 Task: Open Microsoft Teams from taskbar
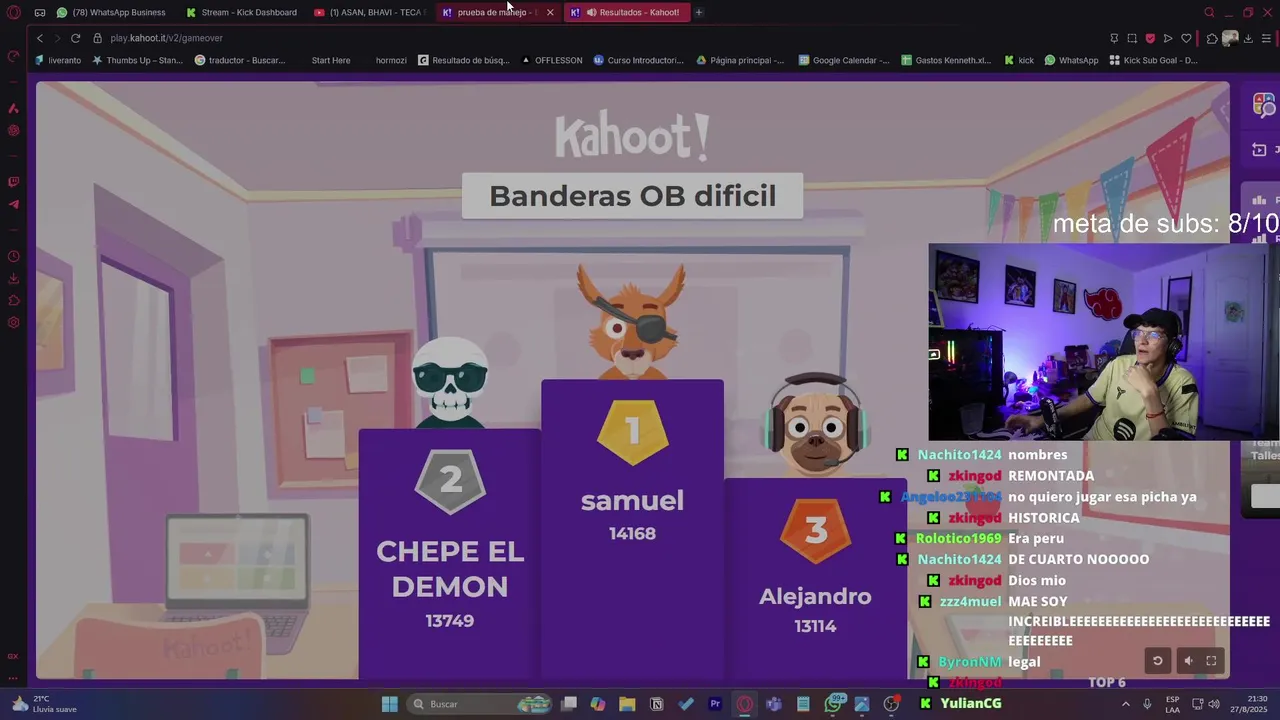click(774, 704)
